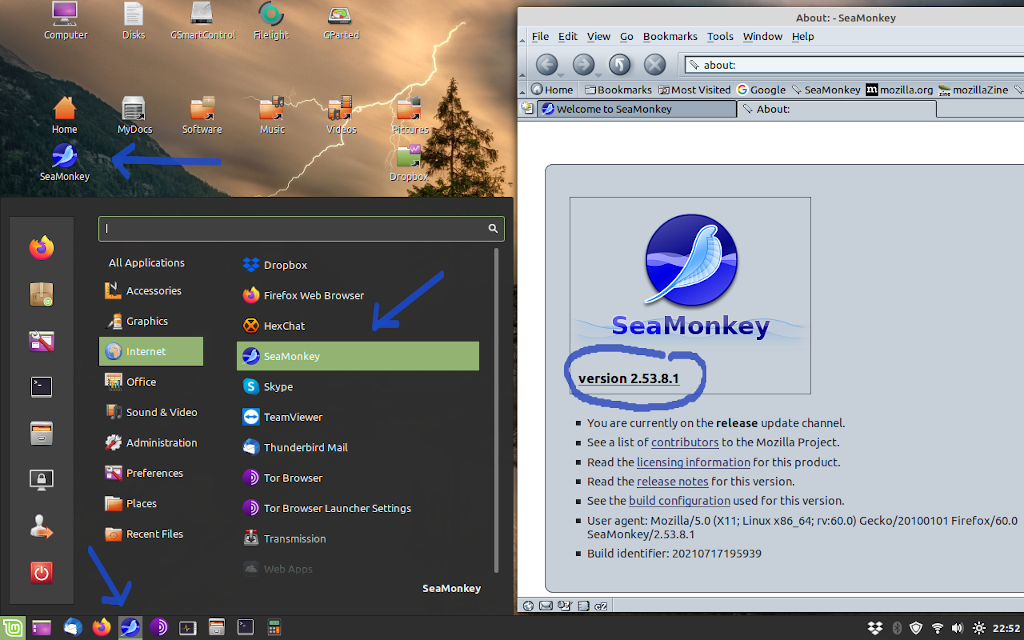Image resolution: width=1024 pixels, height=640 pixels.
Task: Select the Preferences category
Action: tap(151, 473)
